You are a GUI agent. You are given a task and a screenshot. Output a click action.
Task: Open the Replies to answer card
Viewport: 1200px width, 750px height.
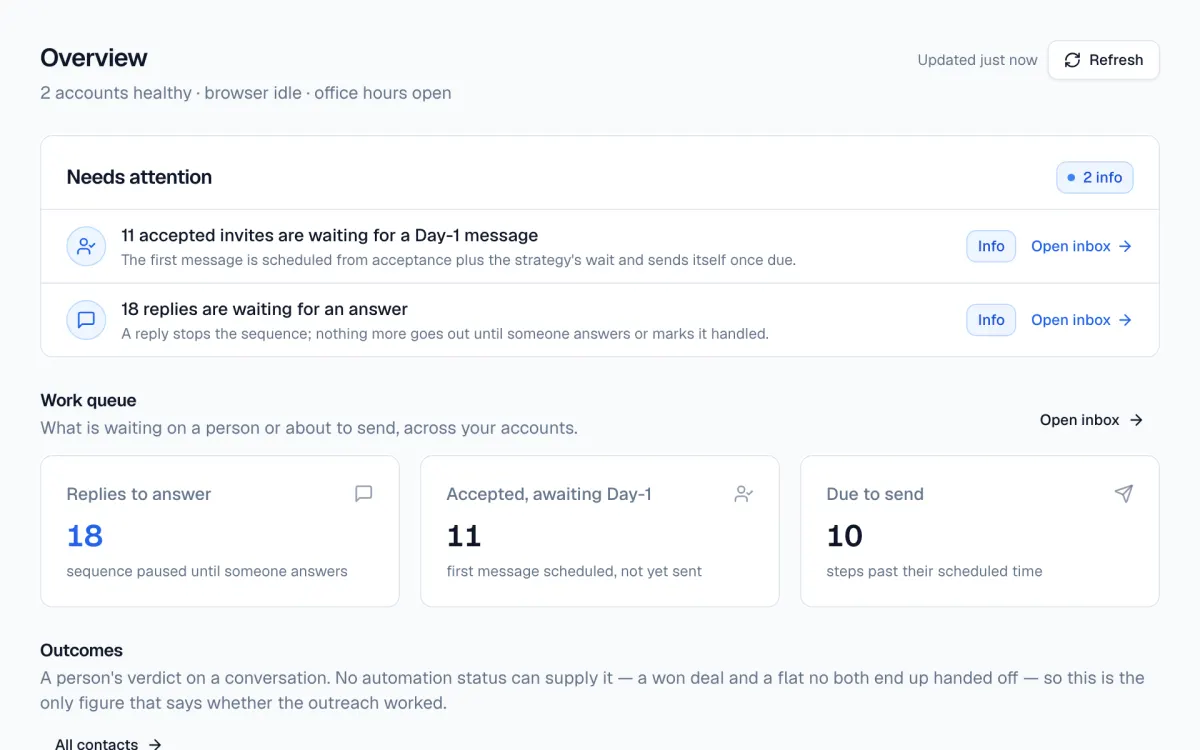point(220,531)
